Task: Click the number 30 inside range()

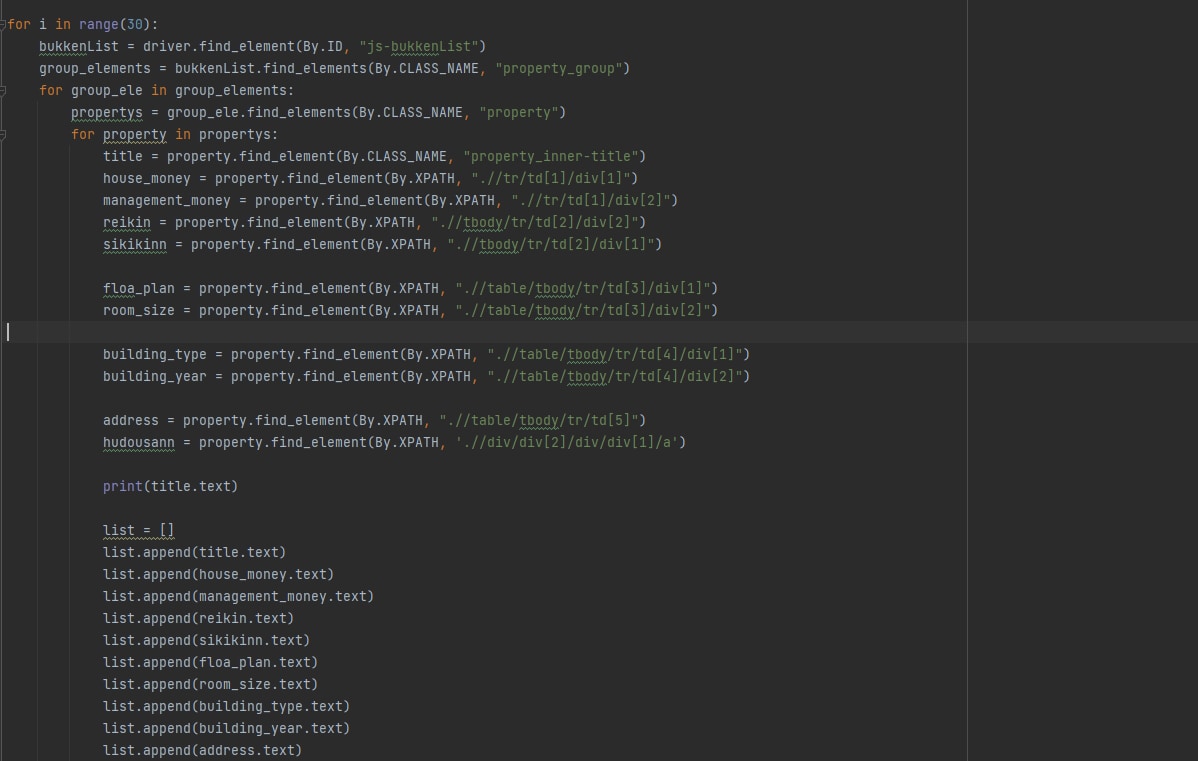Action: [135, 24]
